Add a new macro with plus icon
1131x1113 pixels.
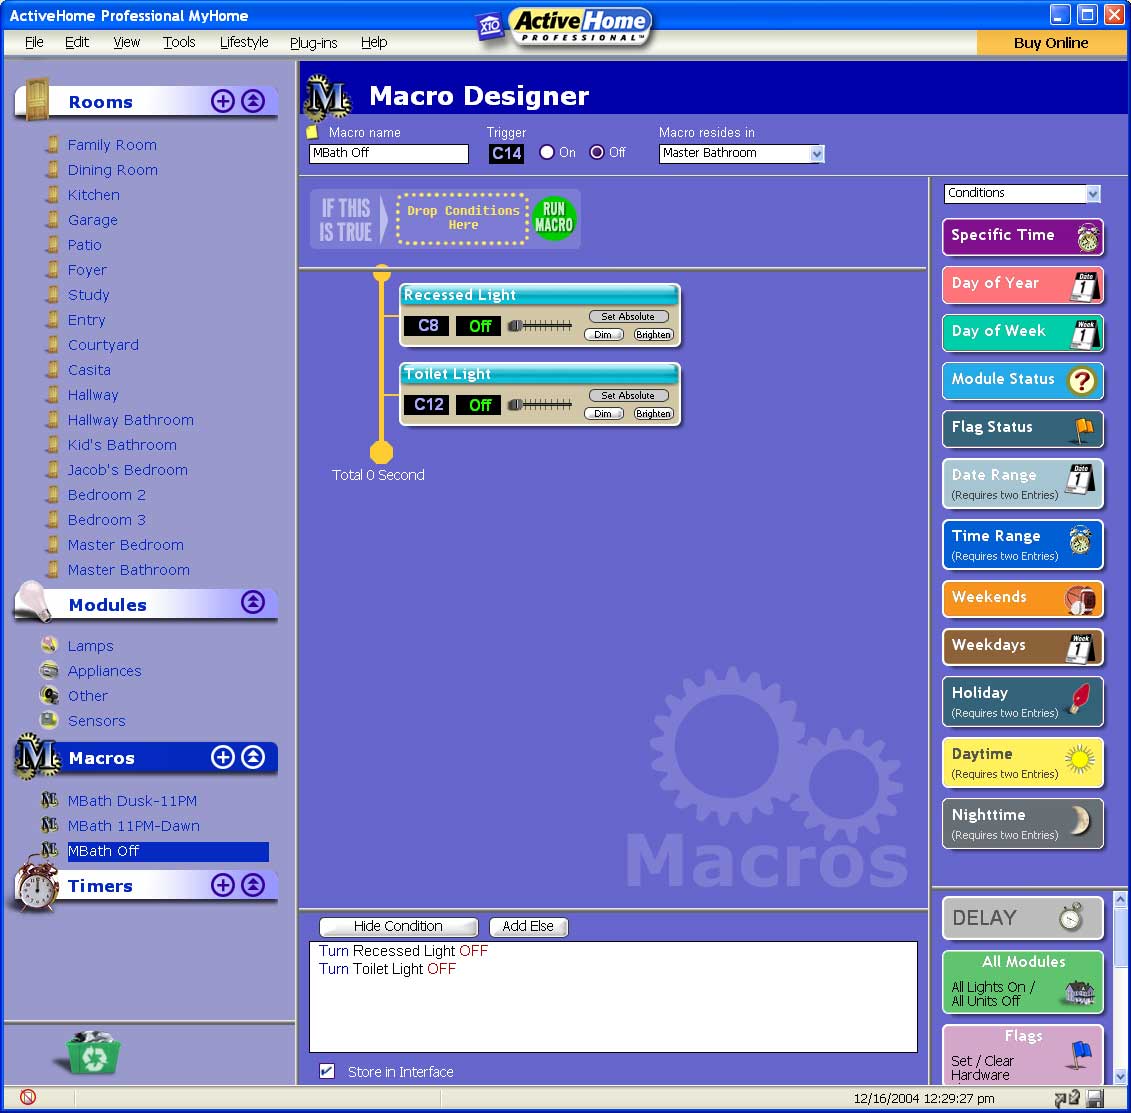[223, 757]
